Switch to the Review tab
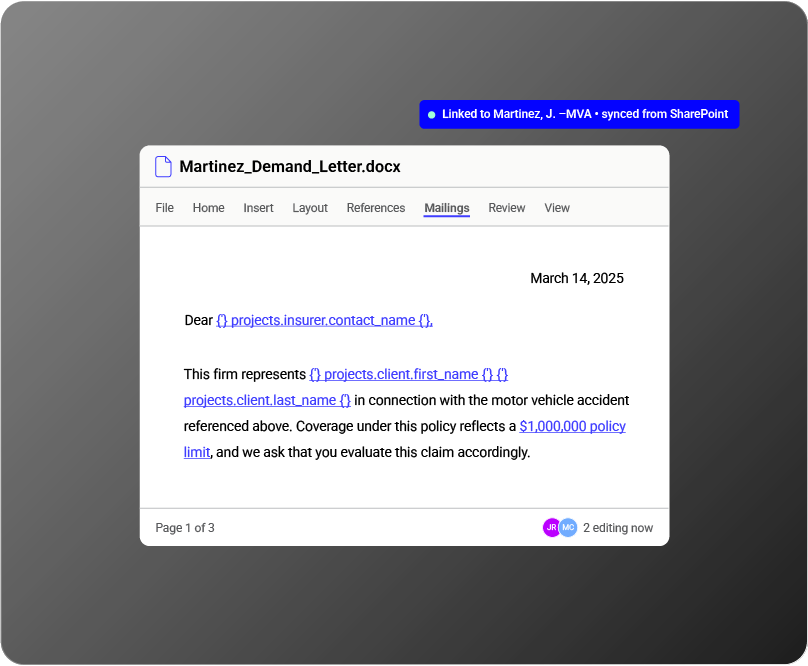The height and width of the screenshot is (666, 808). tap(507, 208)
